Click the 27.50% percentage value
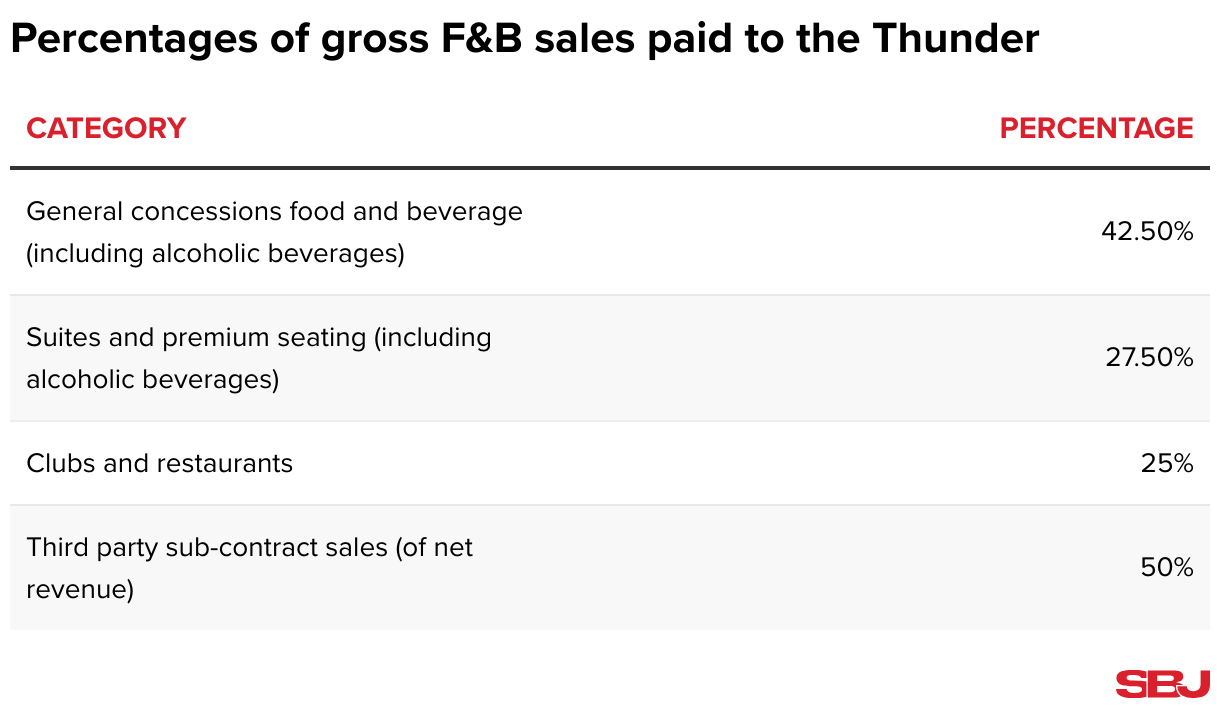Viewport: 1220px width, 708px height. (x=1149, y=358)
